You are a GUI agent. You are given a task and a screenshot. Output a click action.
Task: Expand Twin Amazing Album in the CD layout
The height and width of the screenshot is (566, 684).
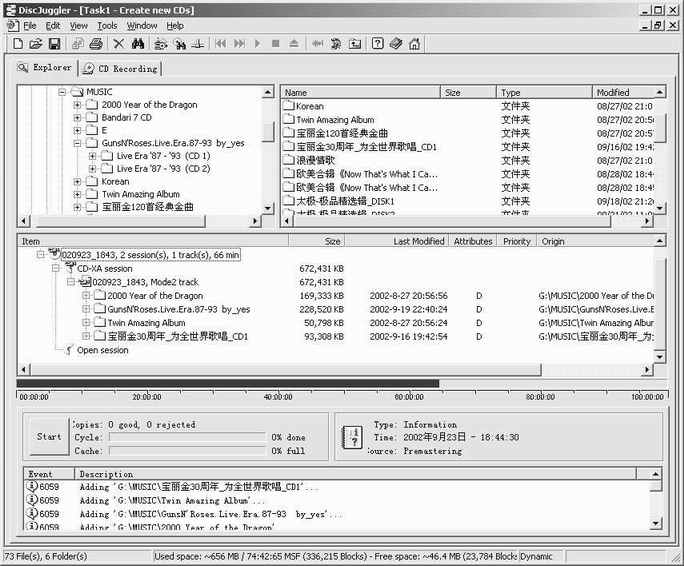click(86, 322)
